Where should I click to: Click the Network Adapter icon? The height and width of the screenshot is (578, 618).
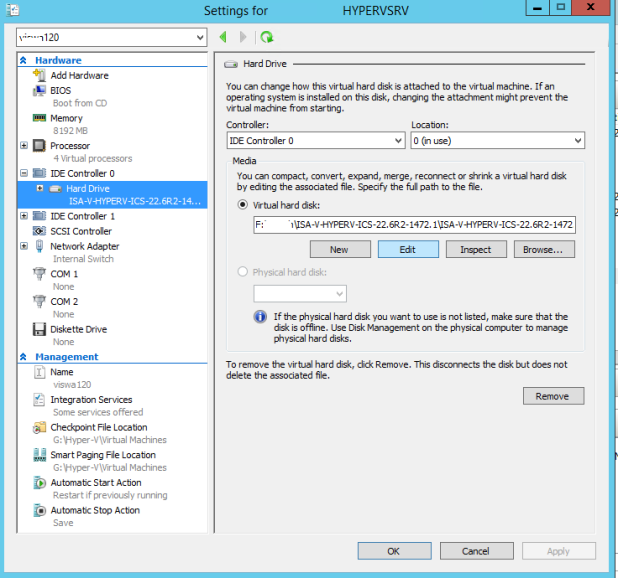click(x=39, y=246)
